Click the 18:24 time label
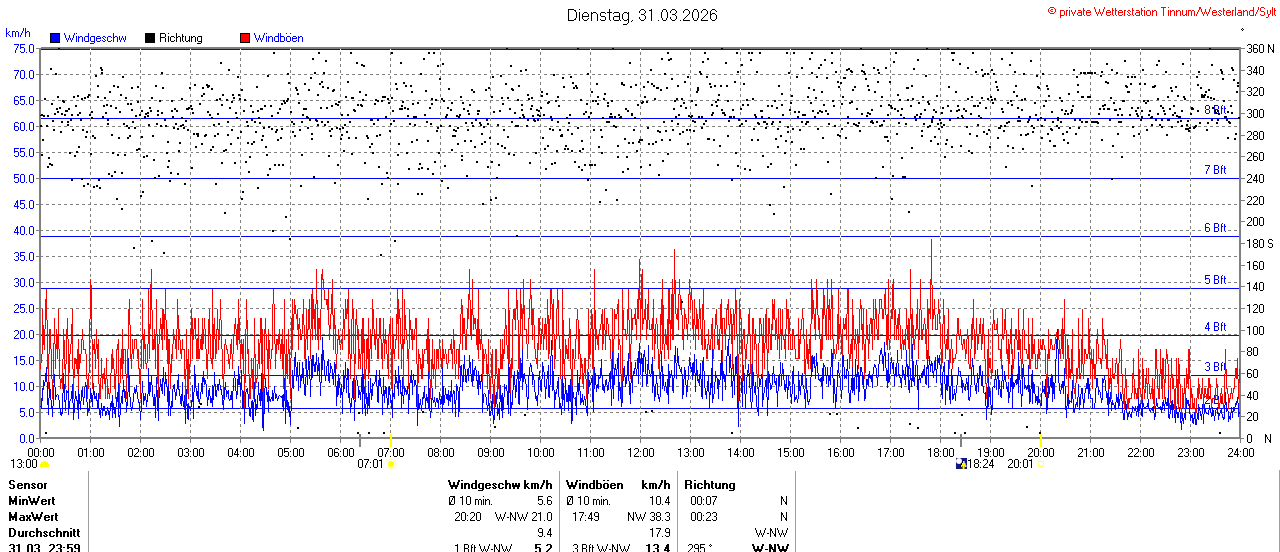Viewport: 1280px width, 552px height. [x=980, y=464]
